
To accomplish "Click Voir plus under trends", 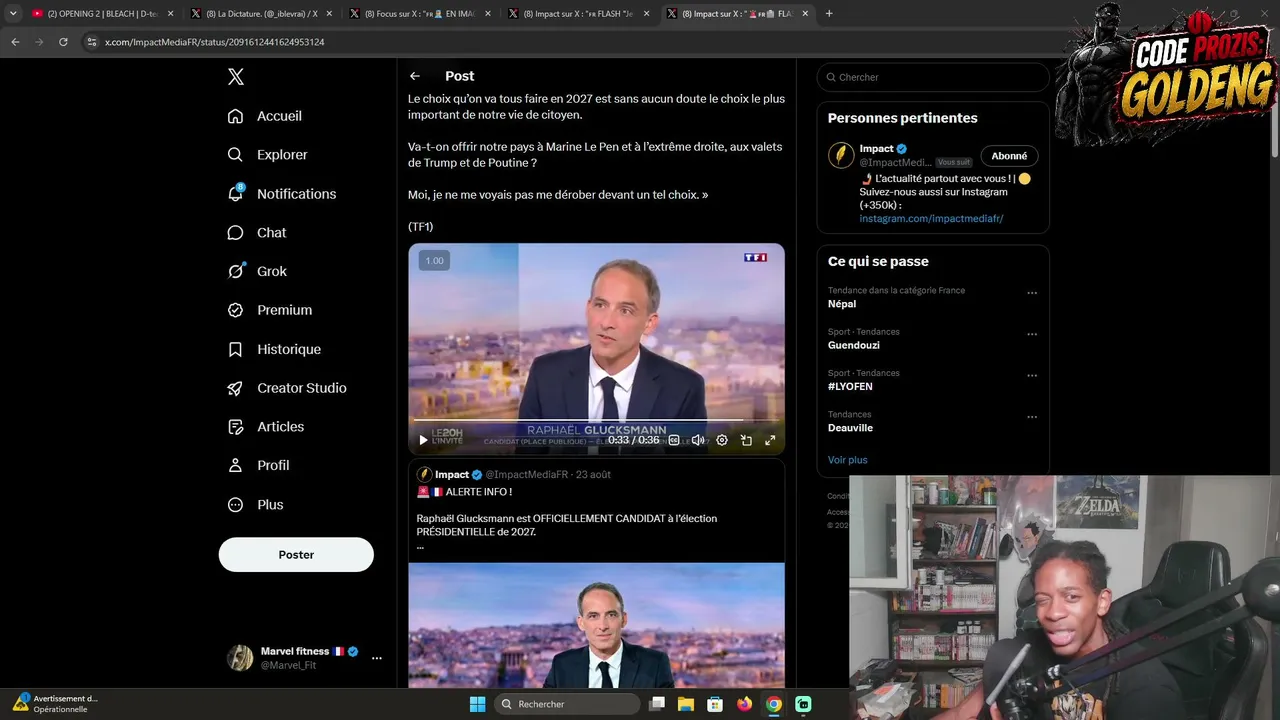I will [x=848, y=460].
